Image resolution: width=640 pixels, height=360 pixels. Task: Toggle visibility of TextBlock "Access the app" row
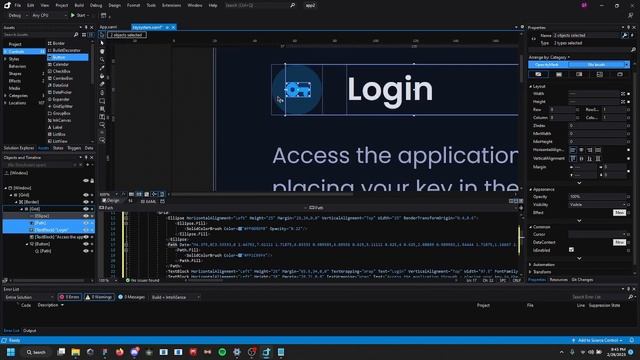click(x=86, y=237)
